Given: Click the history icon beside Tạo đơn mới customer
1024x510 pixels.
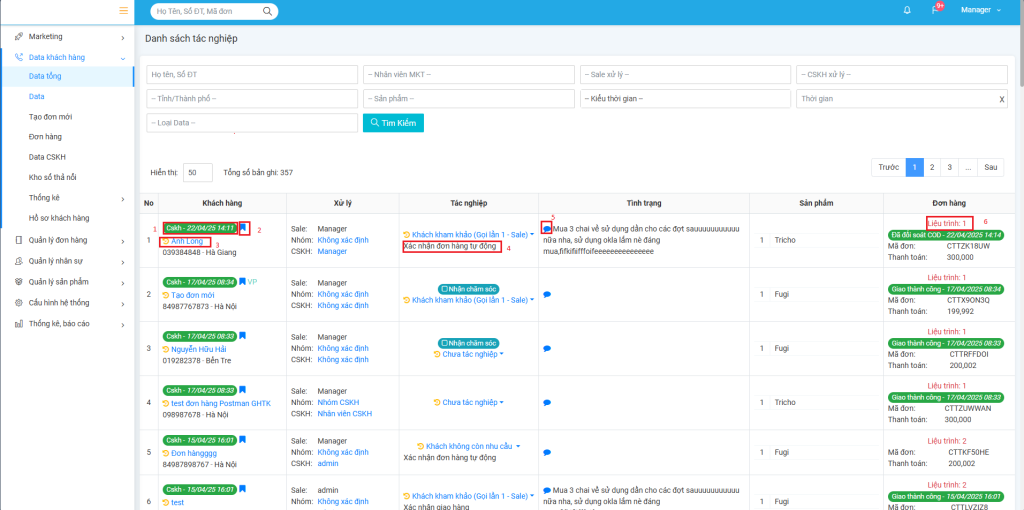Looking at the screenshot, I should pyautogui.click(x=165, y=295).
